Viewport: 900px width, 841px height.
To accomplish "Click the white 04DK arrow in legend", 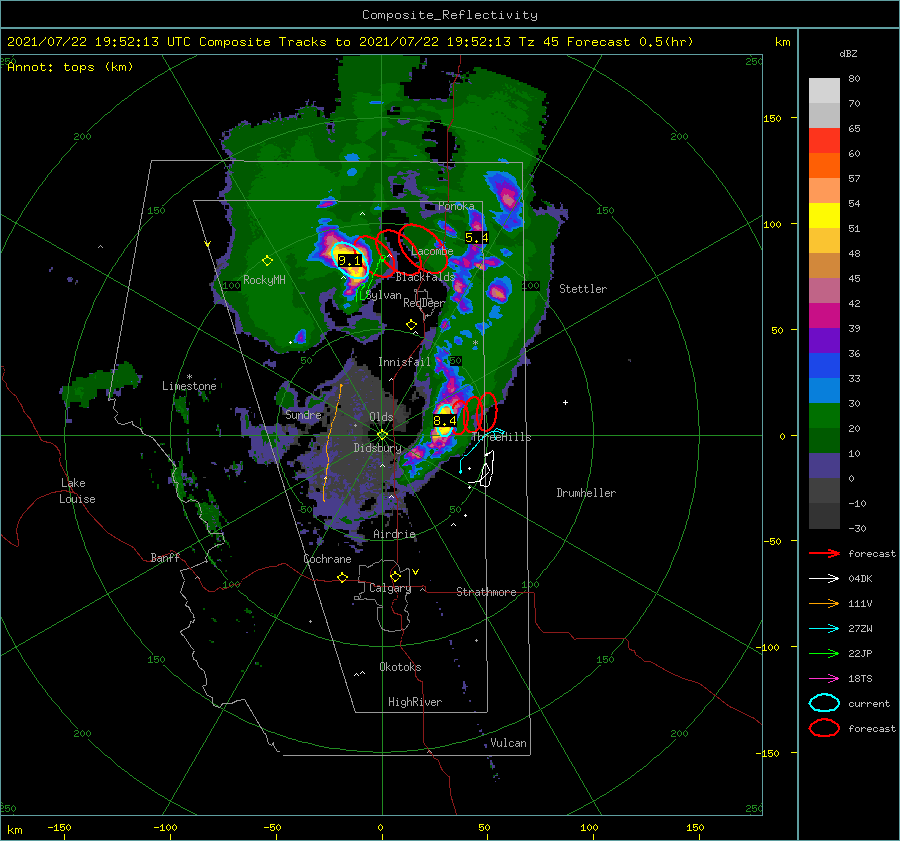I will [x=824, y=578].
